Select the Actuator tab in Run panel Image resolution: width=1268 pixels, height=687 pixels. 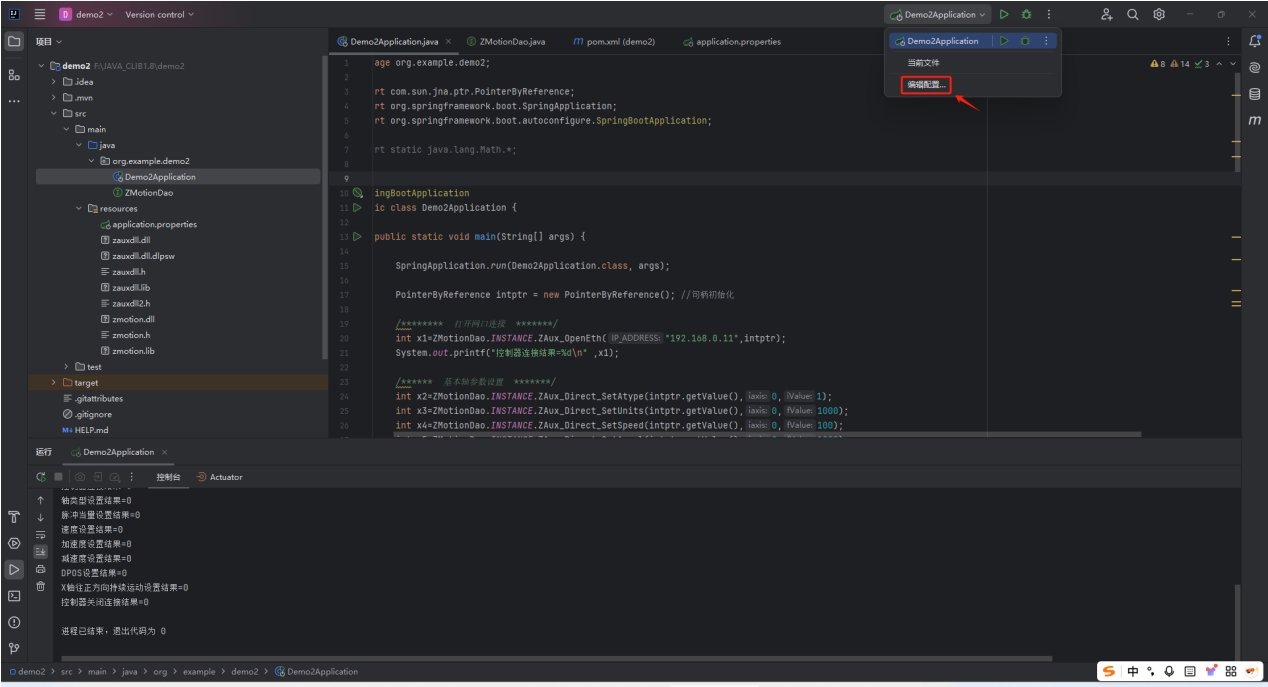(x=219, y=477)
